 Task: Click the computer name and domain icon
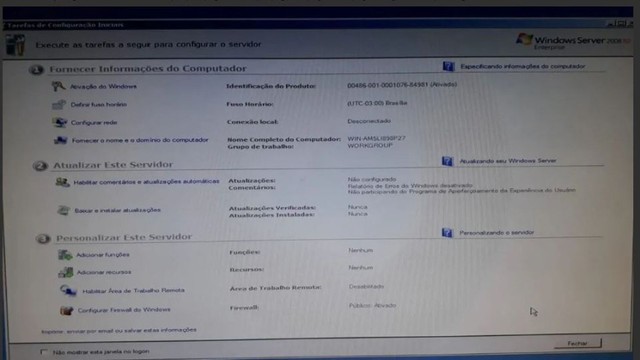(x=60, y=140)
